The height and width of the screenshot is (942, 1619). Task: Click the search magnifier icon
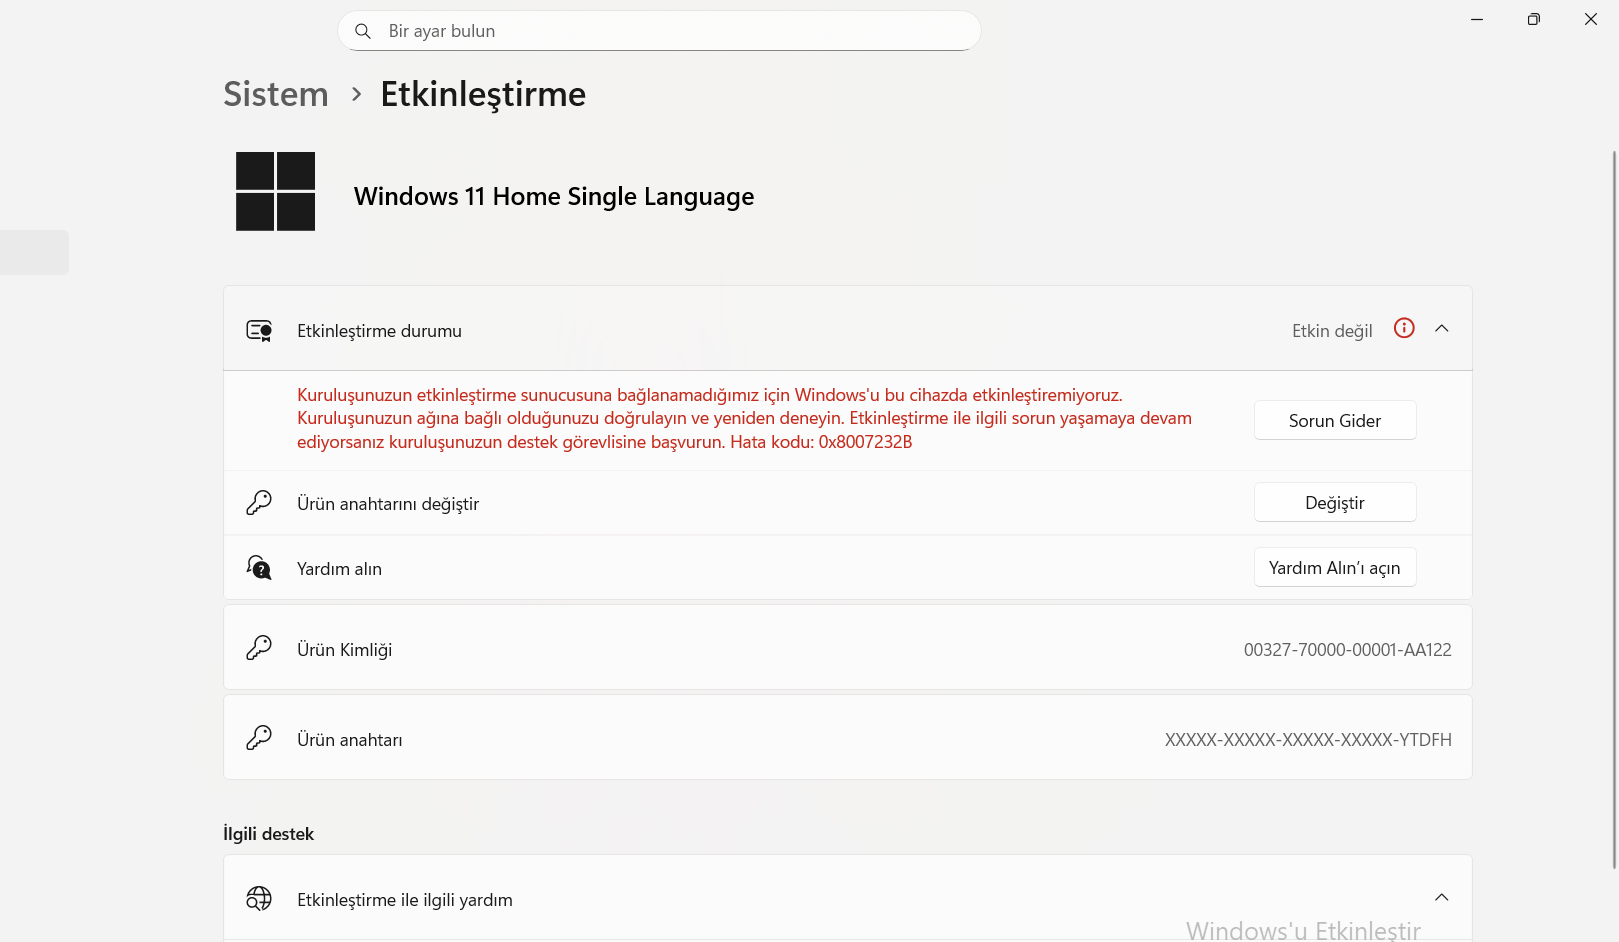(x=363, y=31)
